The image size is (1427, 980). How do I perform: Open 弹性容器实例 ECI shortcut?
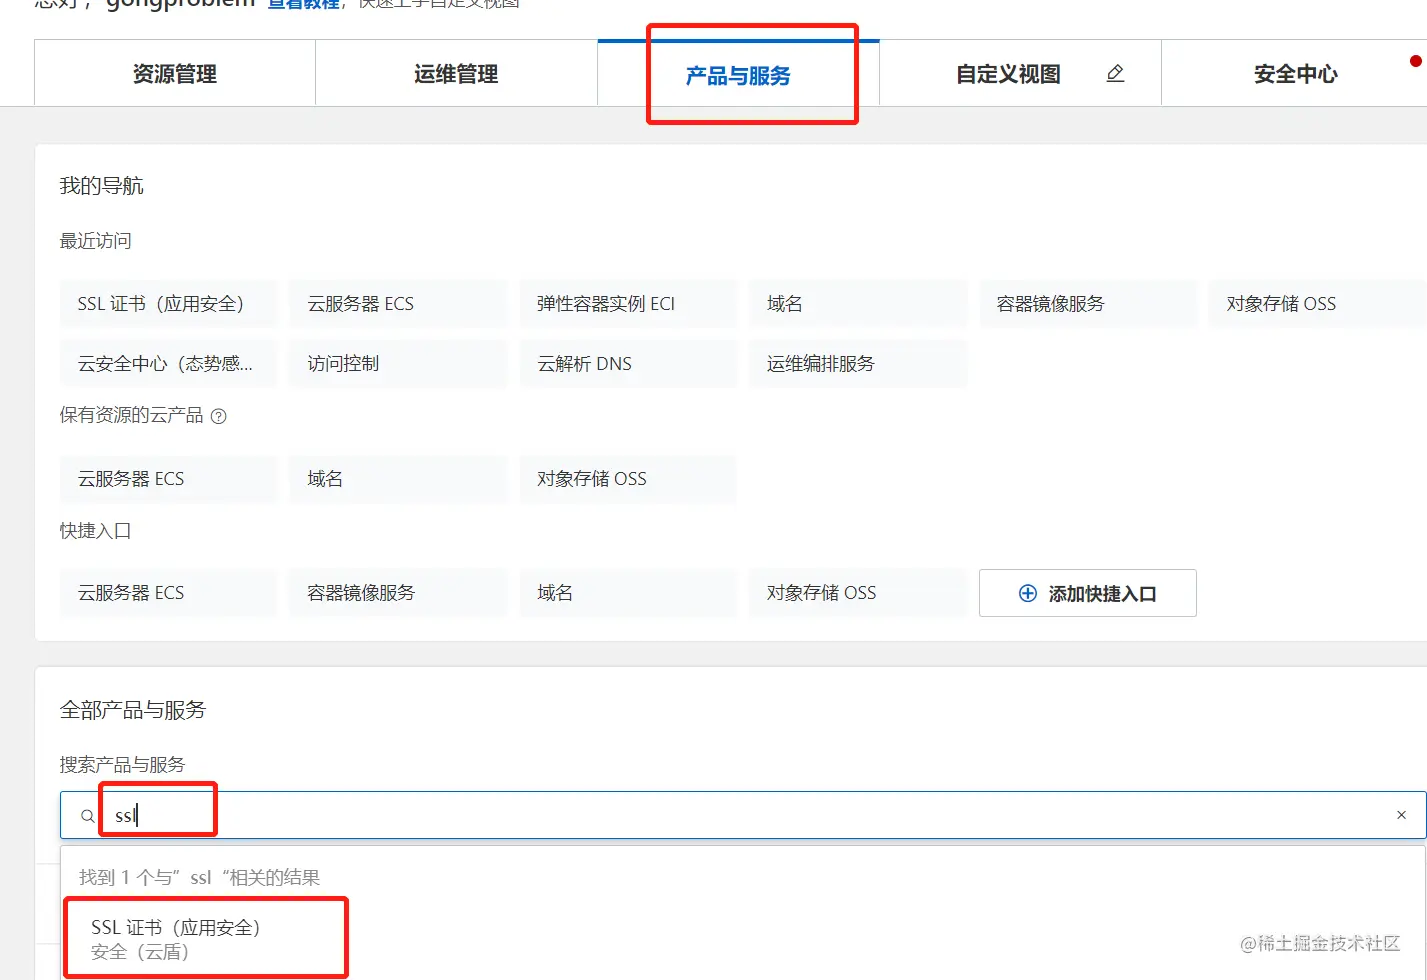tap(628, 304)
